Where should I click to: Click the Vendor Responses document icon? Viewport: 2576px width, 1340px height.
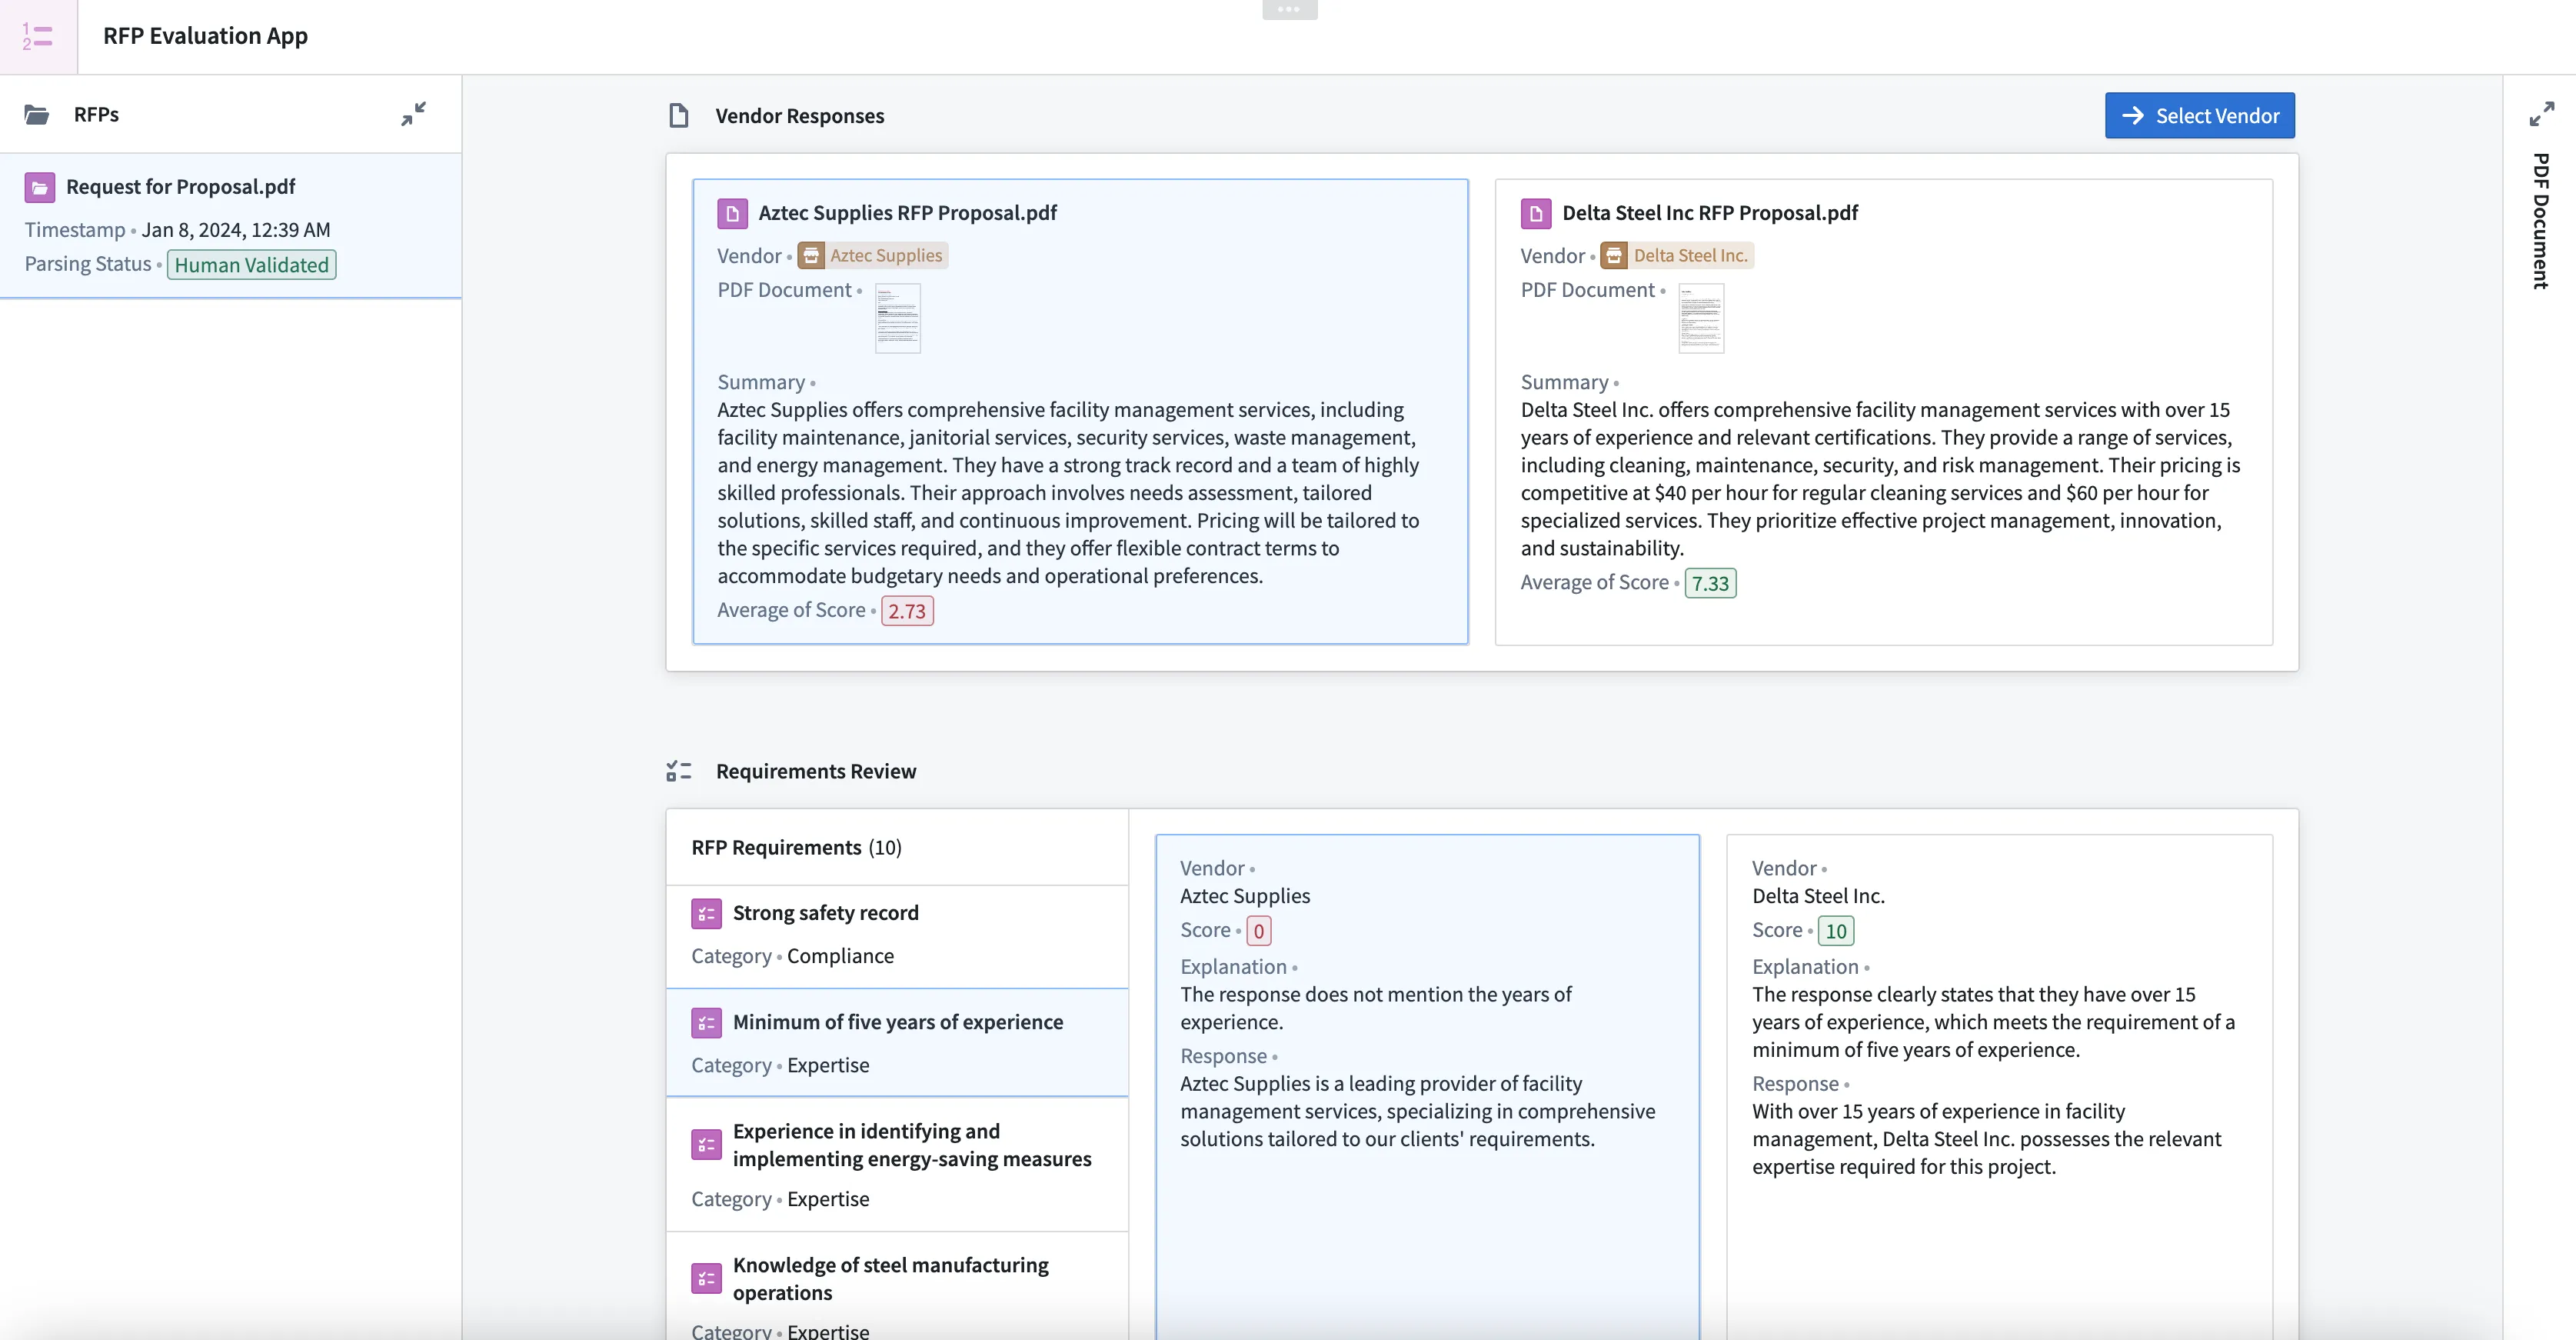[679, 116]
